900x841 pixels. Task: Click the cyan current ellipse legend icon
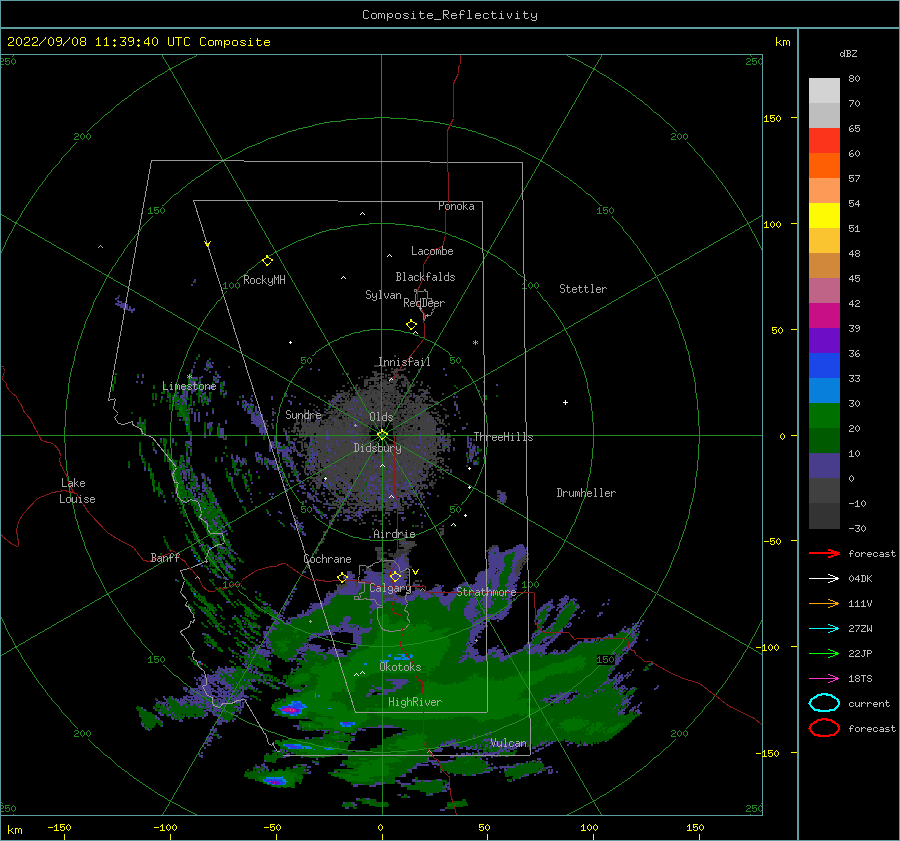[824, 703]
